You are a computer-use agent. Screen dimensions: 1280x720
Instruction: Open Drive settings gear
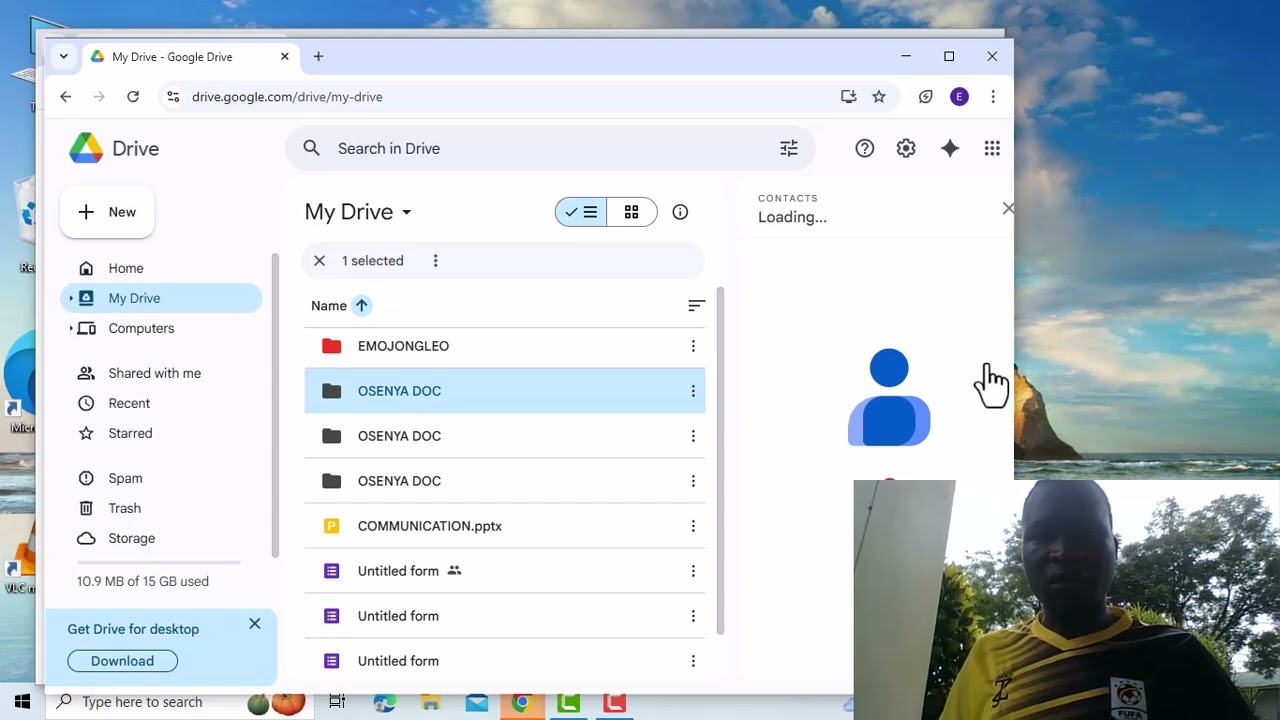click(x=906, y=148)
